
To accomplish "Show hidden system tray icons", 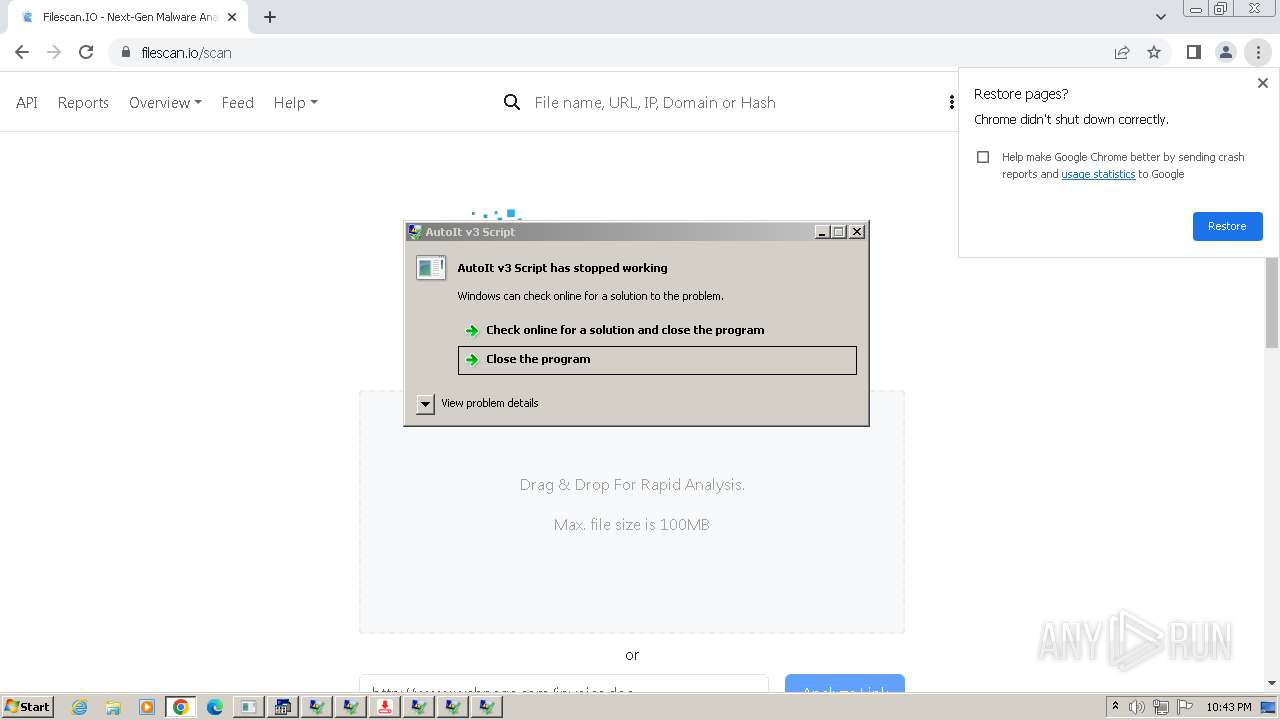I will coord(1115,707).
